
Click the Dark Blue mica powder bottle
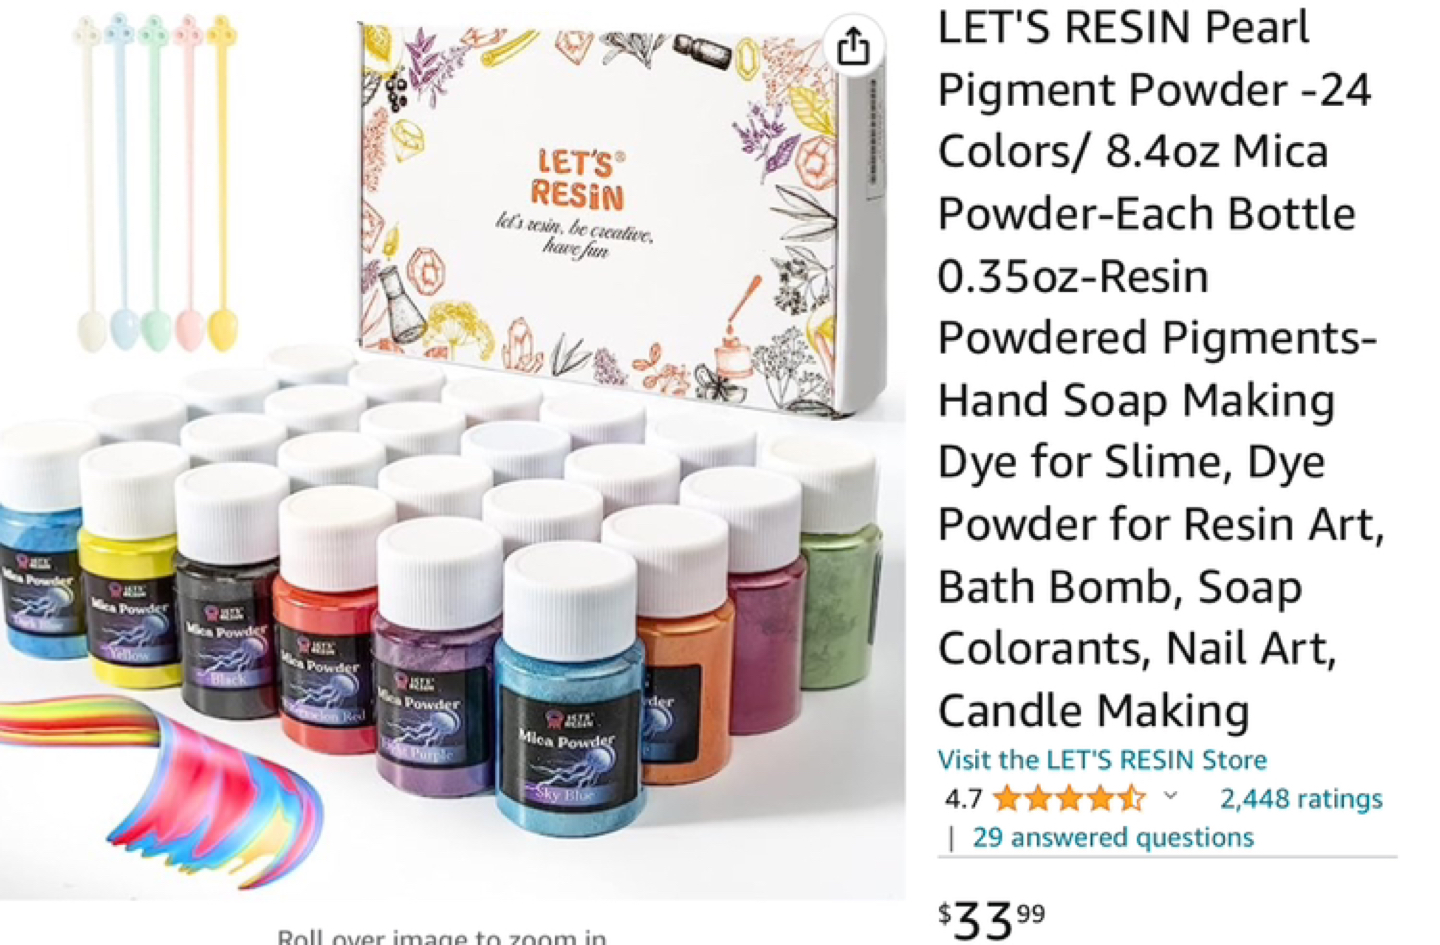pos(40,542)
